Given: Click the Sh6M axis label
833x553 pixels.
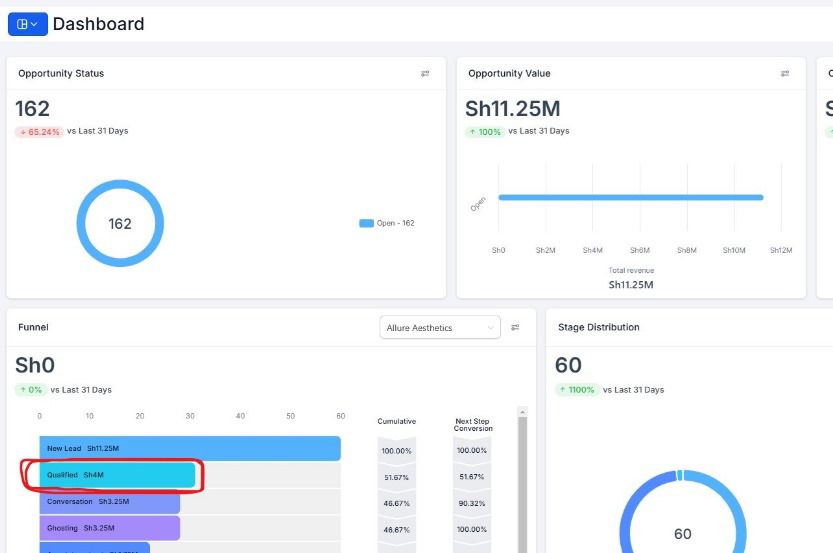Looking at the screenshot, I should (640, 250).
